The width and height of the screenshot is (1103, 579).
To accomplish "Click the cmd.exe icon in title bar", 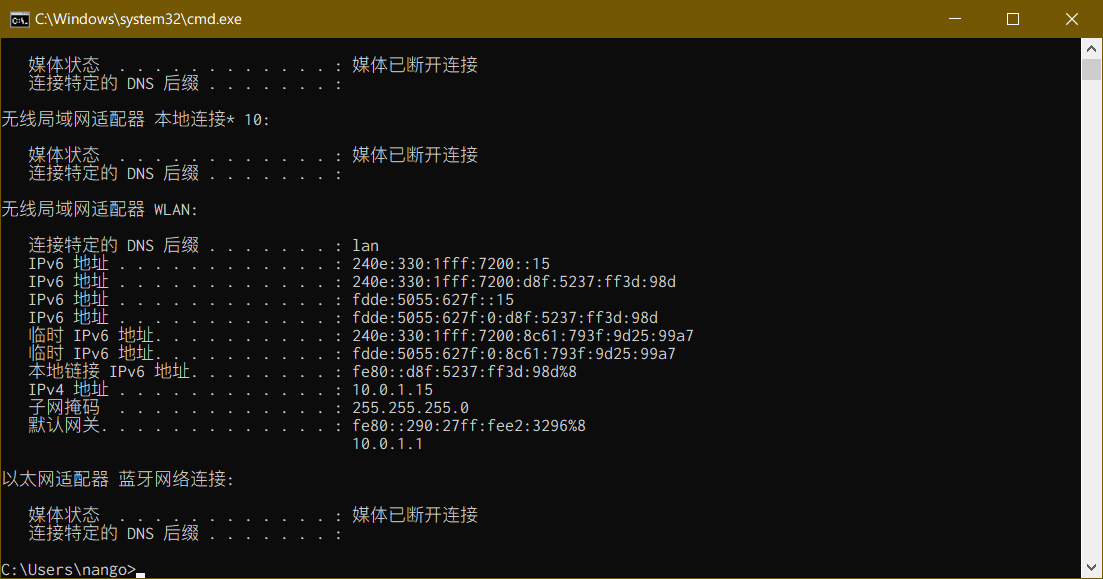I will 19,20.
